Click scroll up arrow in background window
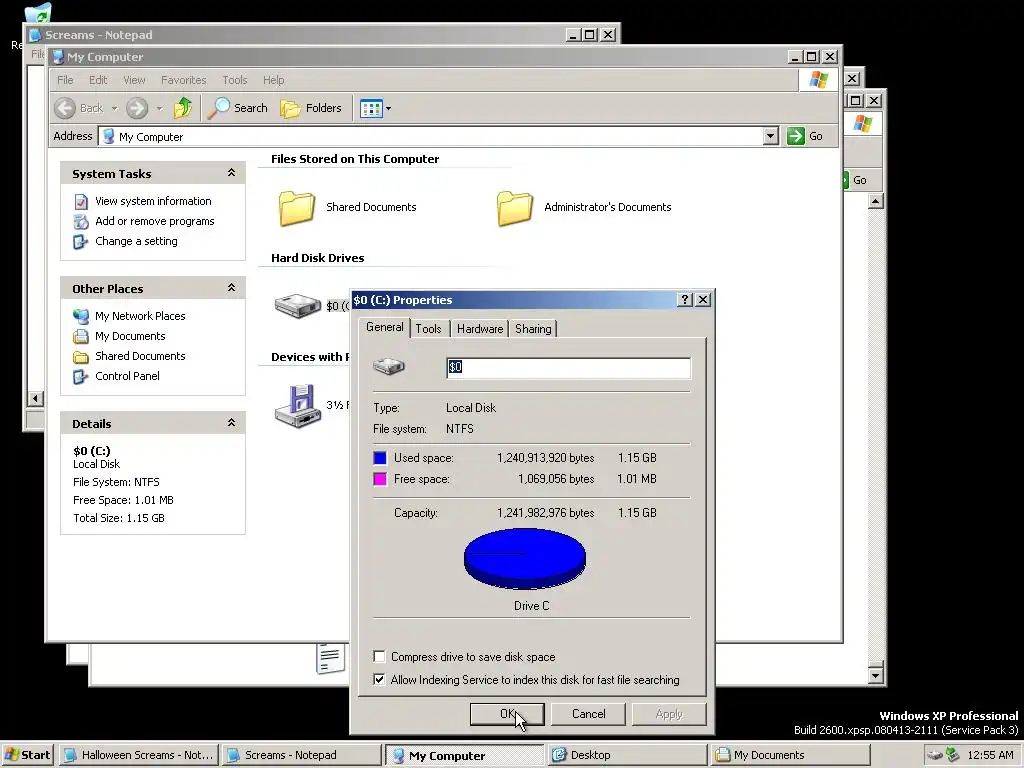The width and height of the screenshot is (1024, 768). tap(876, 201)
